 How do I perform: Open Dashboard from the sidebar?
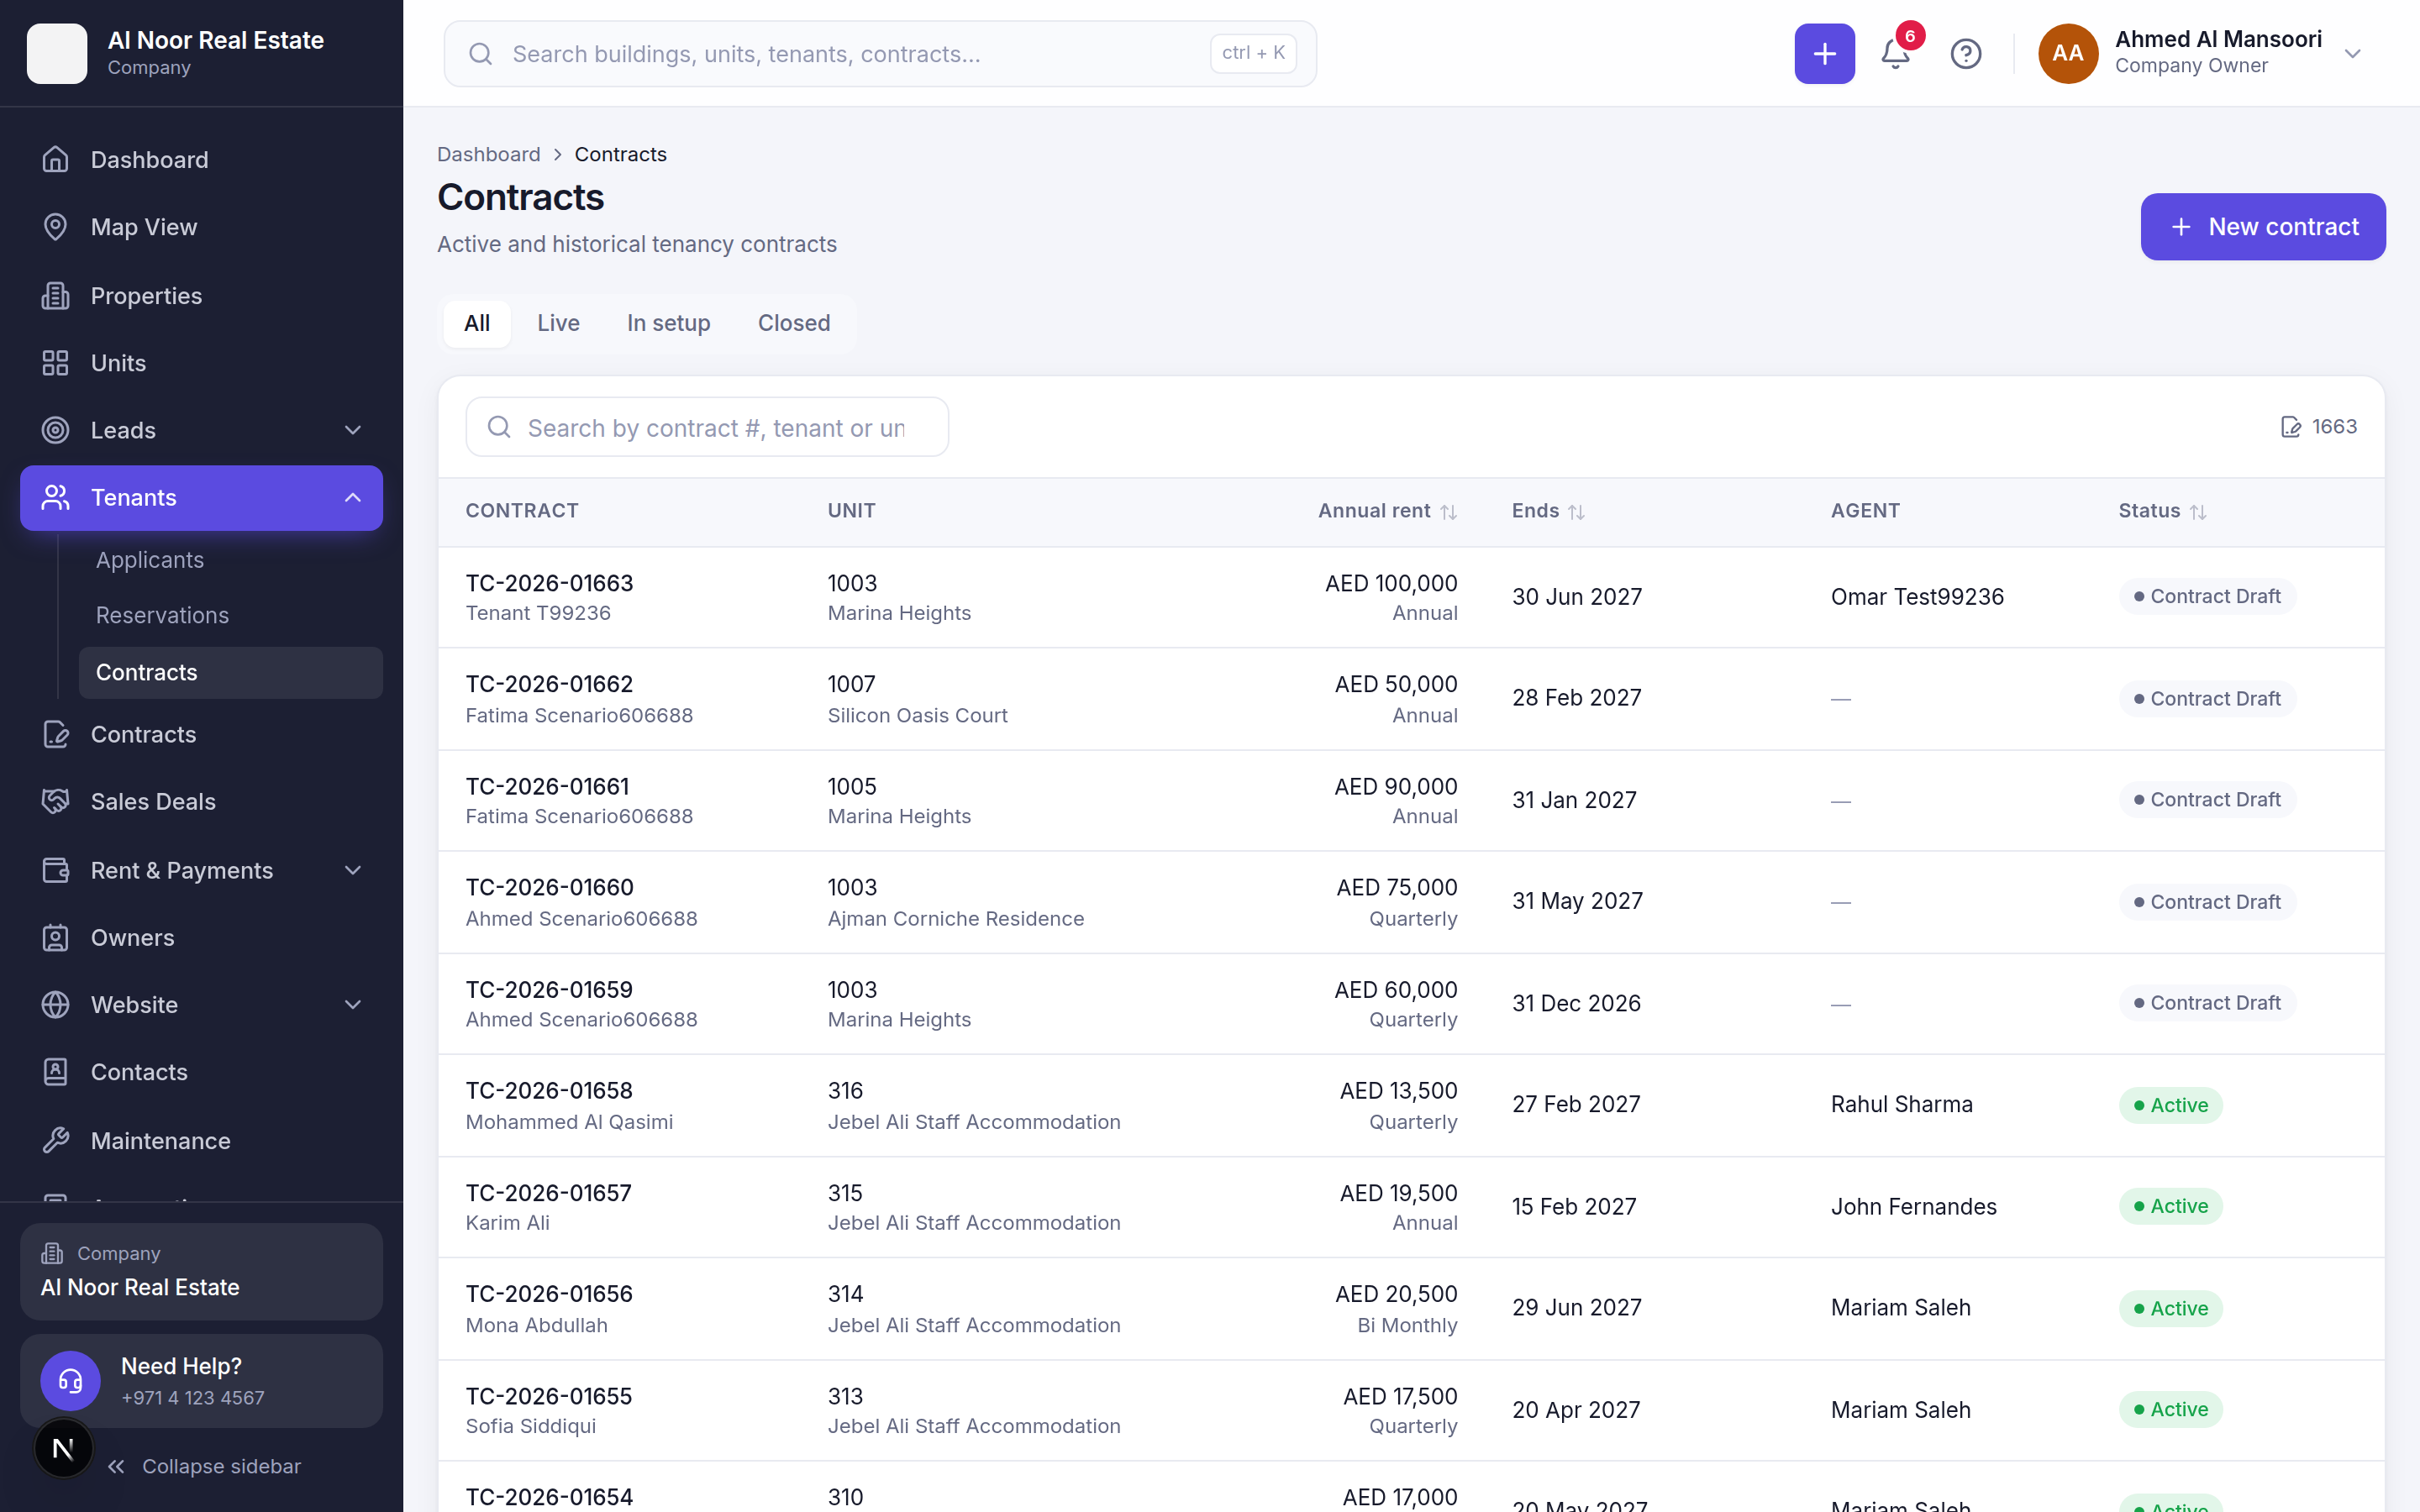tap(201, 160)
